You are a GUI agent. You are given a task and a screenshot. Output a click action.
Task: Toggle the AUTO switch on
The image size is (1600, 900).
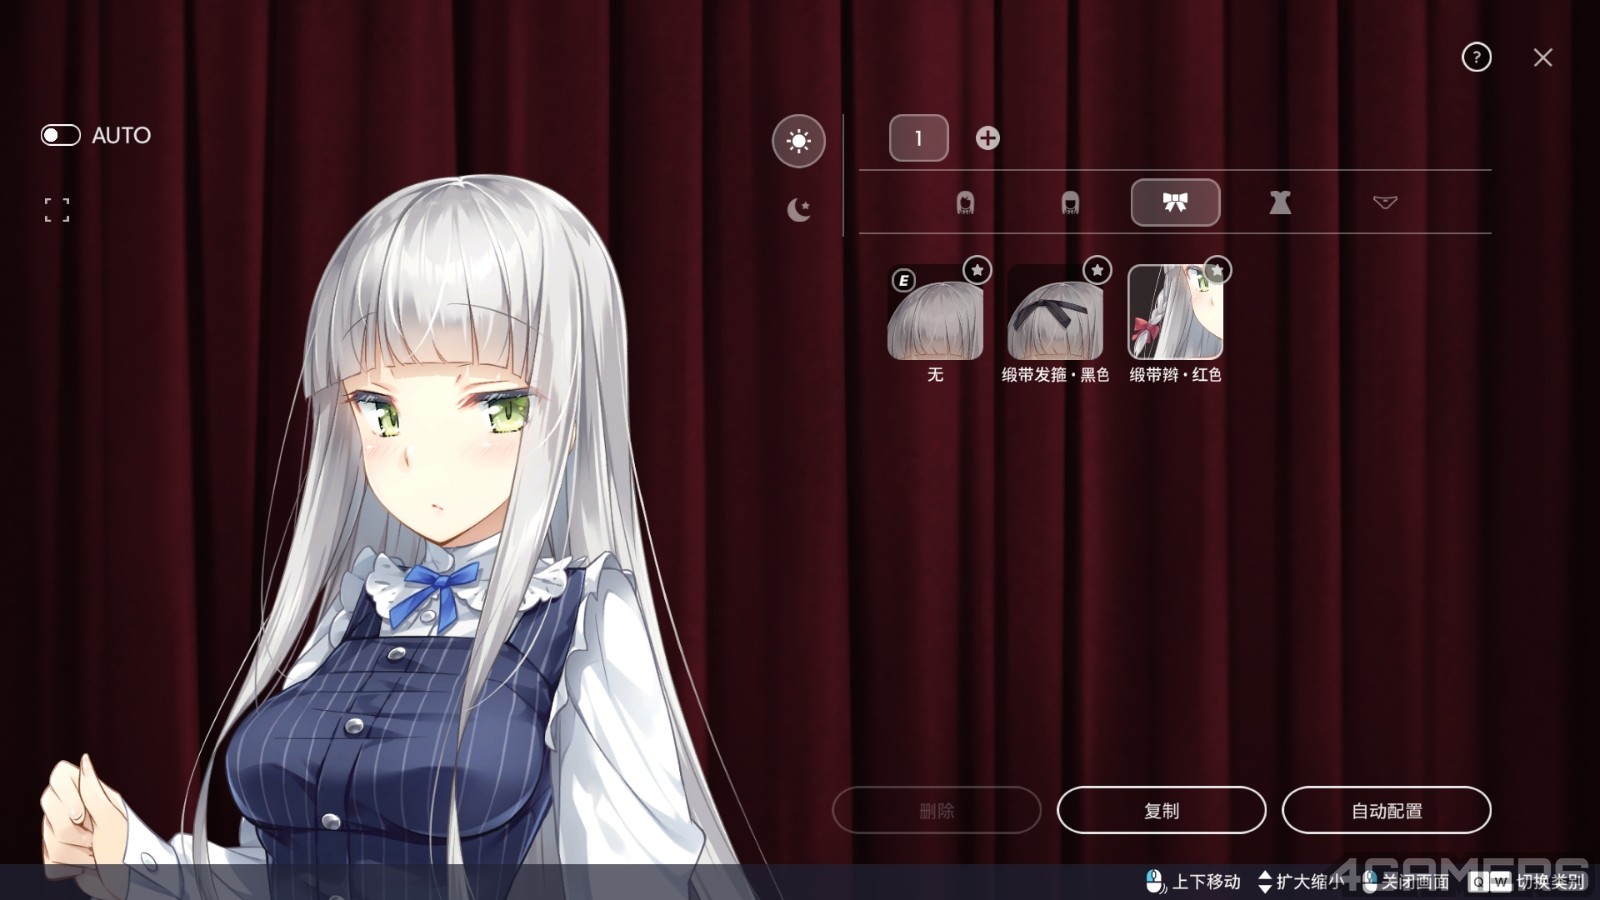pyautogui.click(x=60, y=135)
